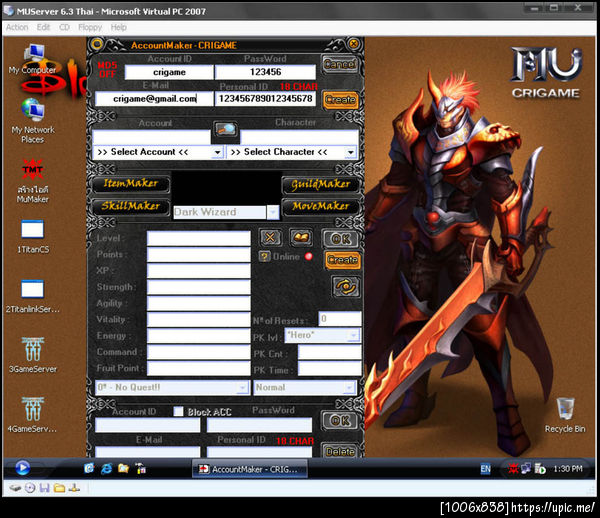Launch Internet Explorer from quick launch

(x=106, y=468)
